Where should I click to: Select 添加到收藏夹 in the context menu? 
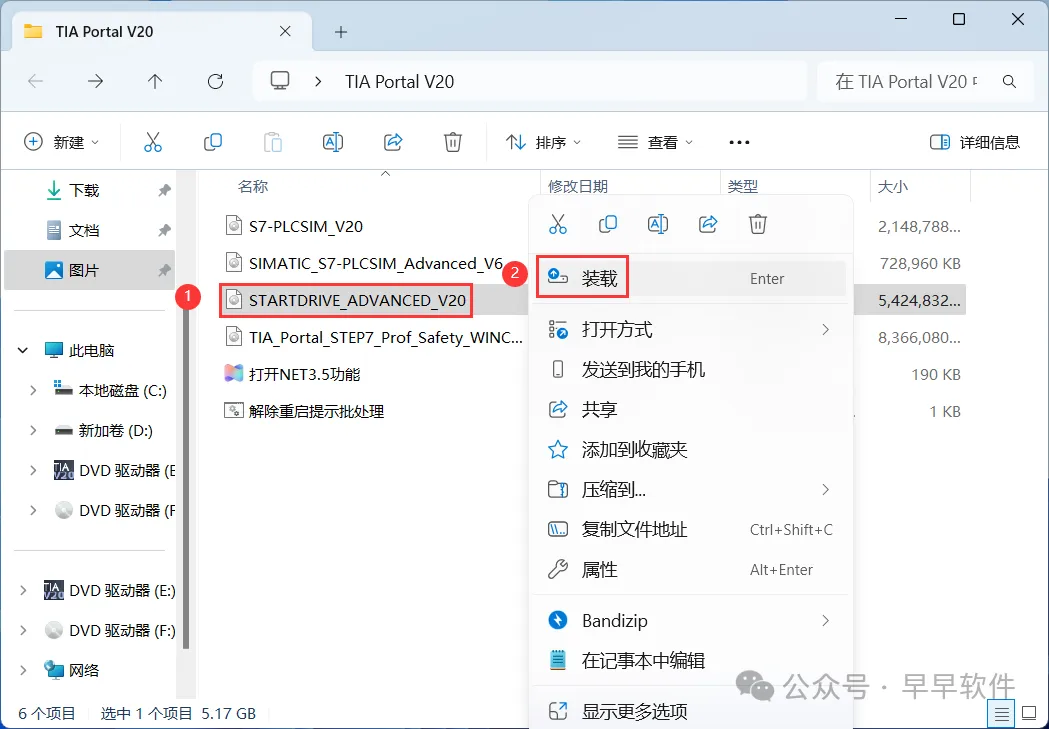[x=691, y=449]
